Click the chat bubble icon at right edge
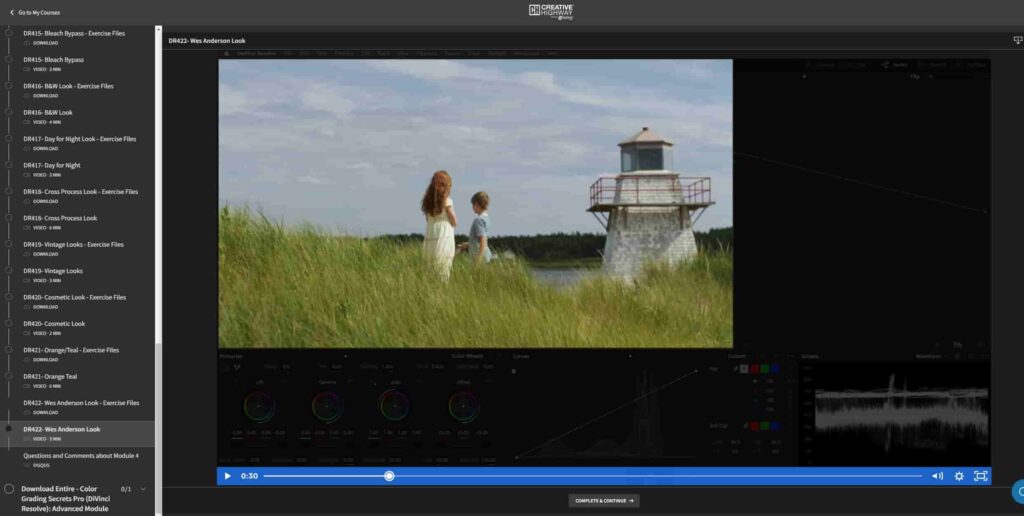This screenshot has width=1024, height=516. 1019,491
